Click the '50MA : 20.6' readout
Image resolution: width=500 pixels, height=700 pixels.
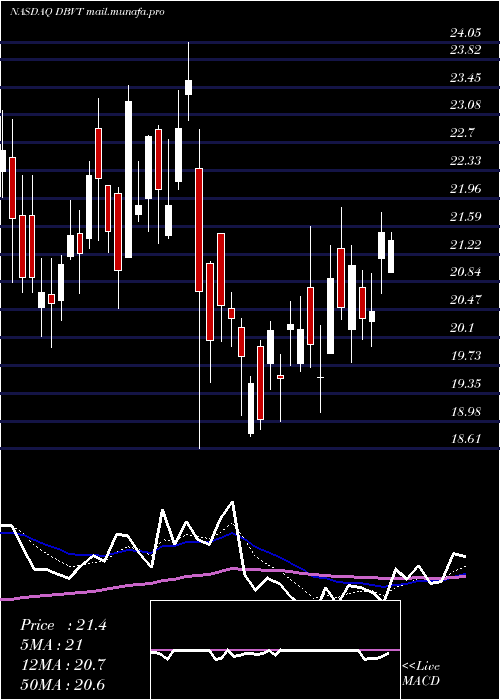(63, 685)
